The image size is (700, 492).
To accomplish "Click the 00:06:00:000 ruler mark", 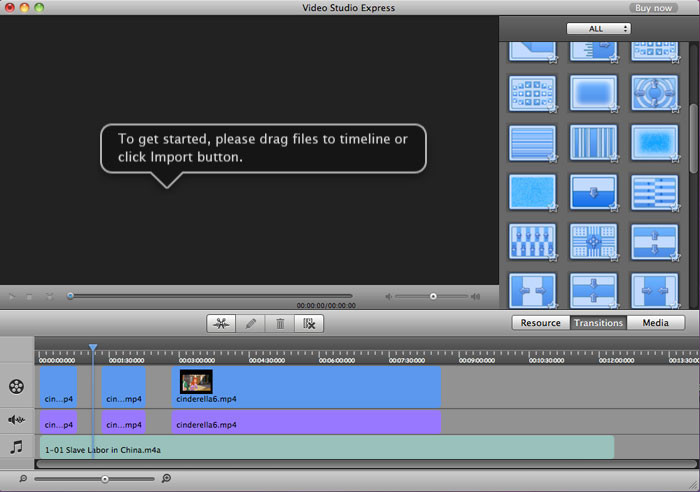I will pos(337,360).
